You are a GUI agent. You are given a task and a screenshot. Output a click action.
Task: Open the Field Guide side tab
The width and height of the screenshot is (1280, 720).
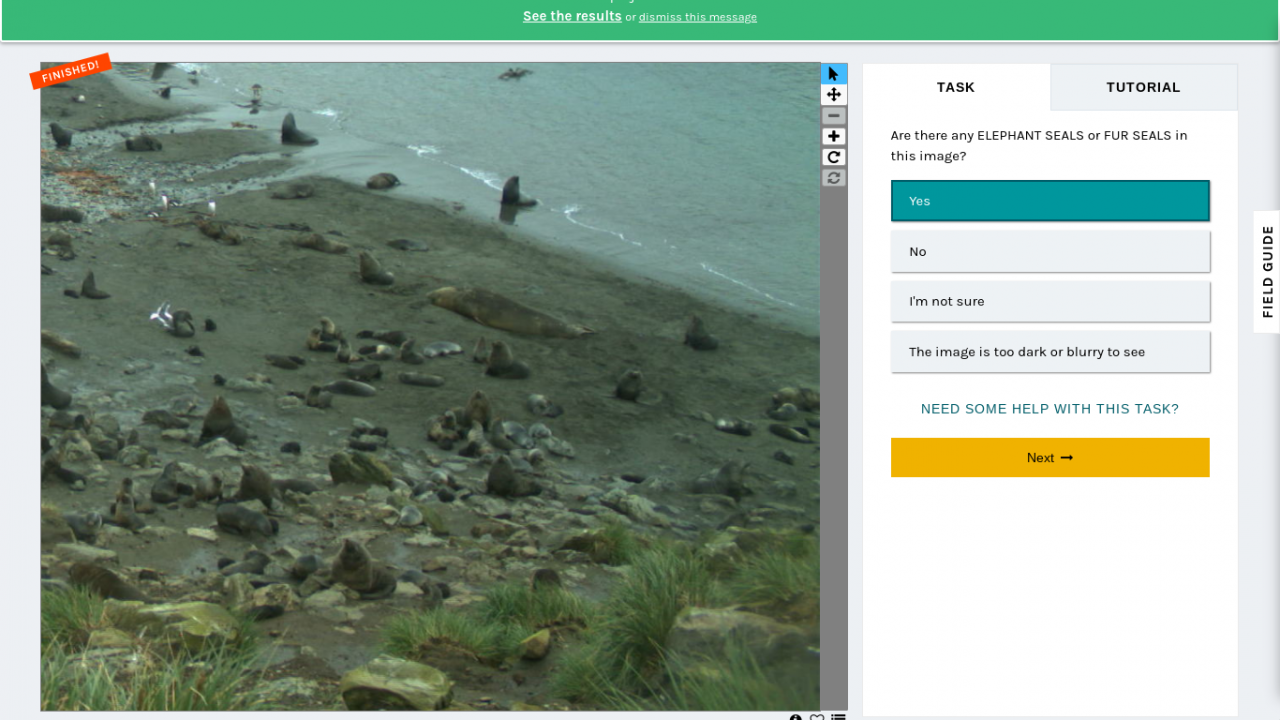[1267, 272]
